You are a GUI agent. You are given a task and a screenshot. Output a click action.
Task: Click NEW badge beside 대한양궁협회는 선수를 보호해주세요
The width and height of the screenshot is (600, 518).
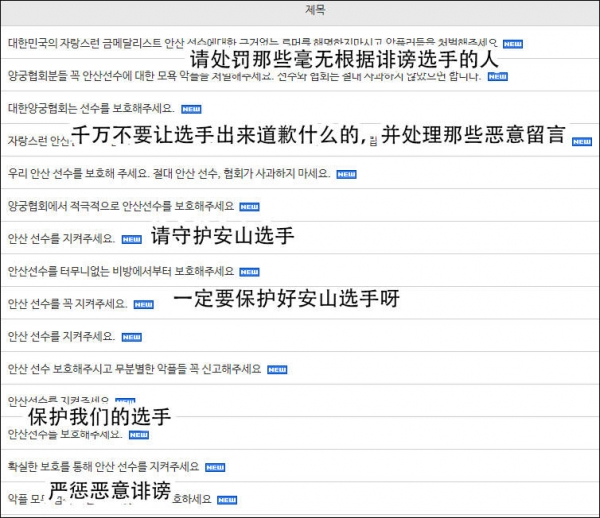pyautogui.click(x=190, y=109)
